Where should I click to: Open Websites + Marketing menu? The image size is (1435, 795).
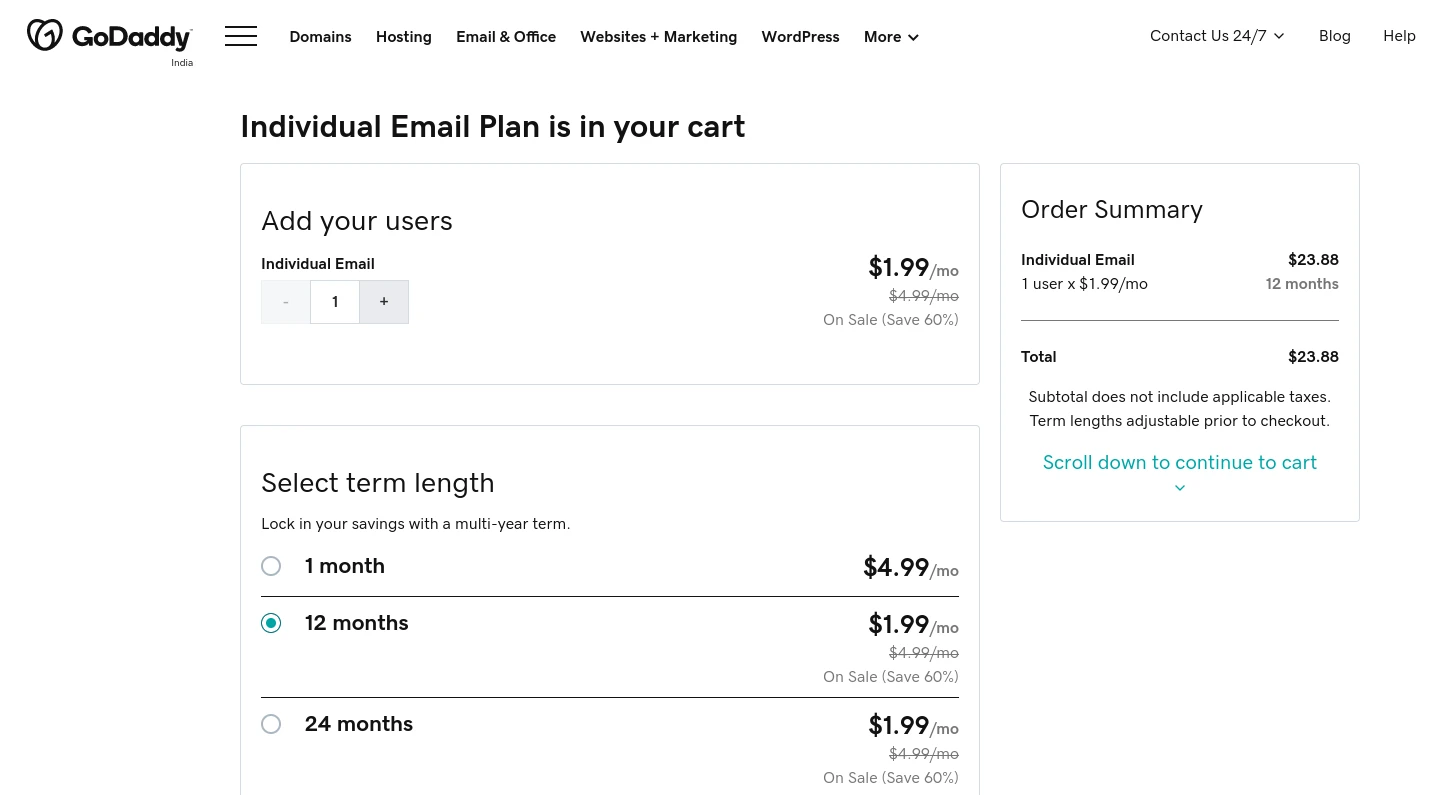658,37
